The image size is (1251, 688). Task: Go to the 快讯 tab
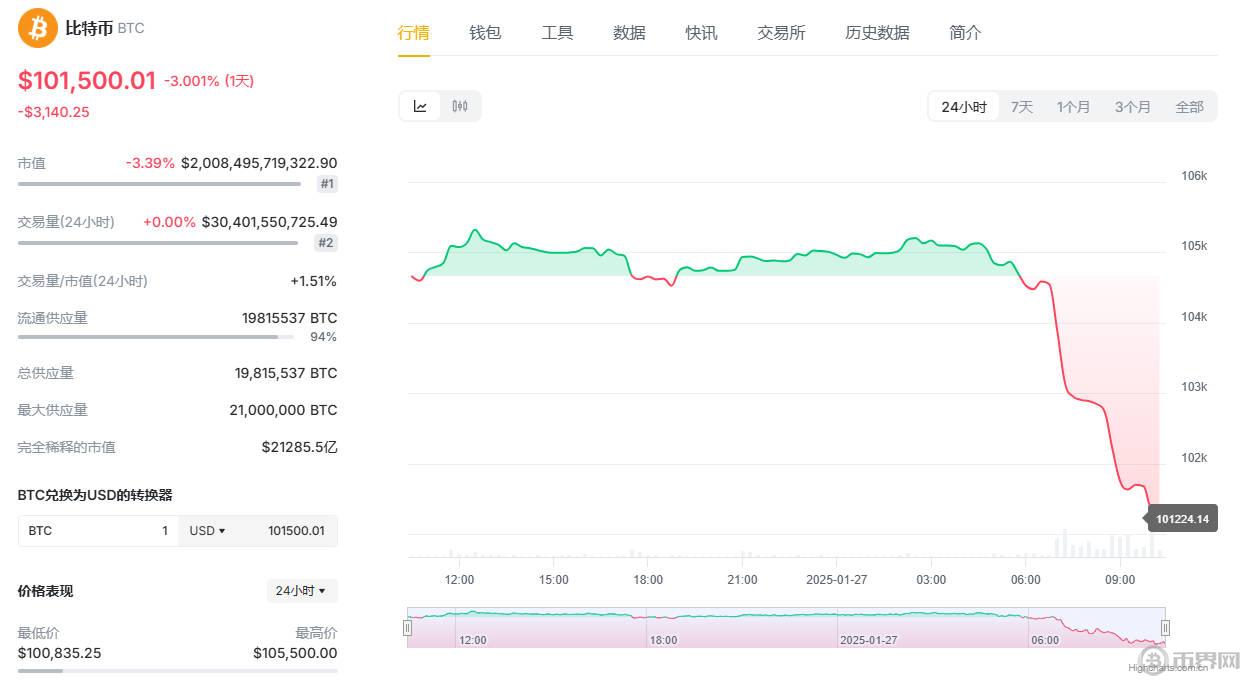point(701,33)
